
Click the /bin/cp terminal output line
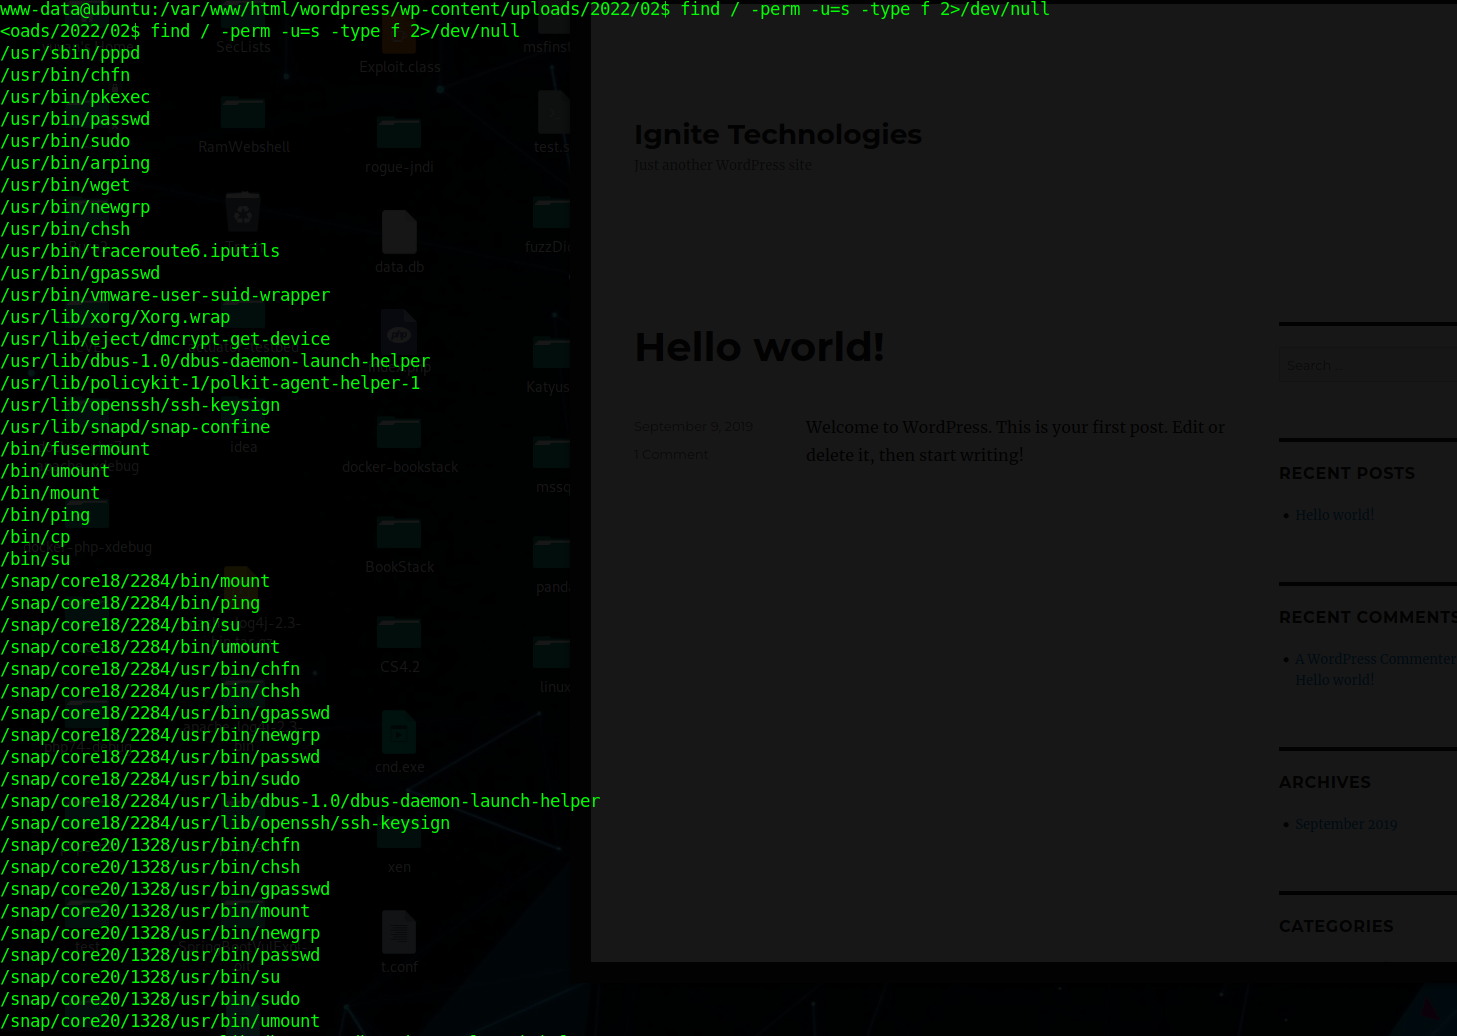[35, 537]
